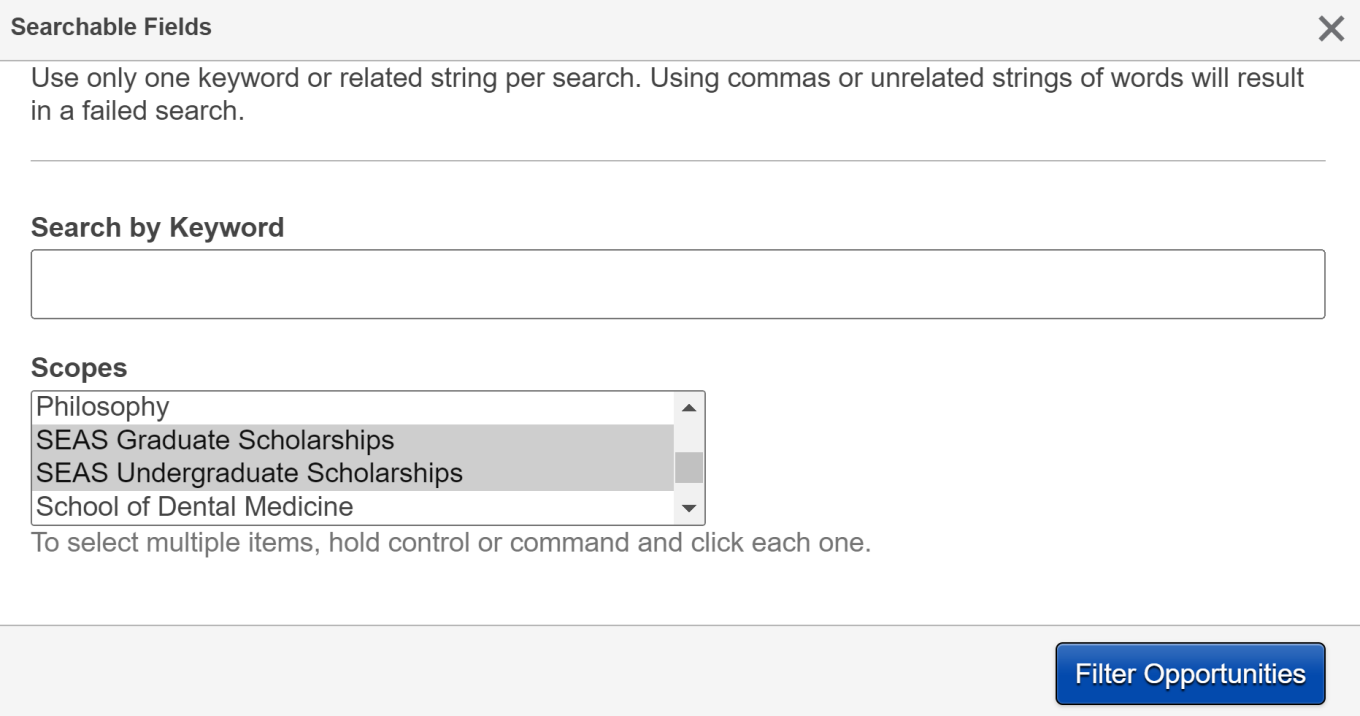Click the Scopes label heading
This screenshot has width=1360, height=716.
(79, 368)
